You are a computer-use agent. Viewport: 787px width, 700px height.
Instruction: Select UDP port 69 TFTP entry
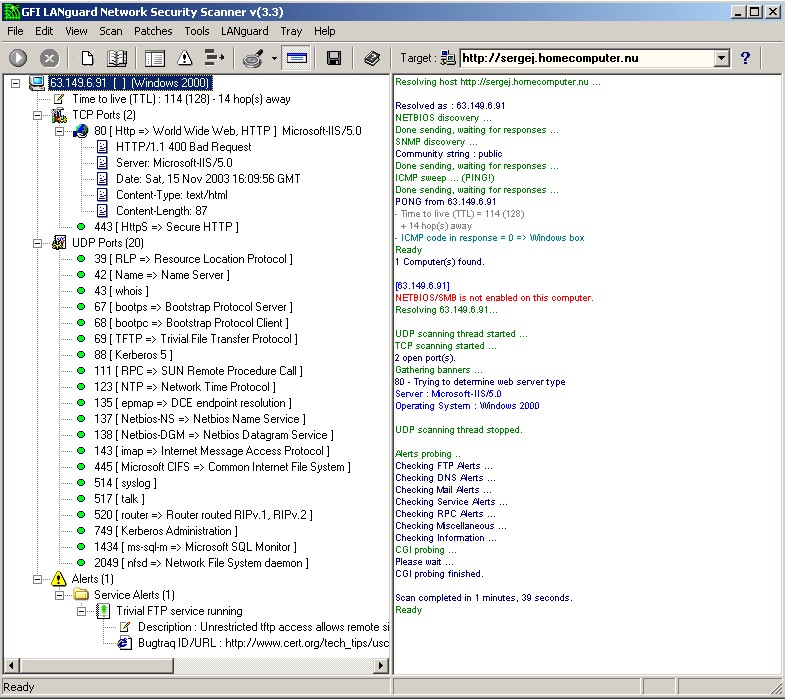click(196, 339)
